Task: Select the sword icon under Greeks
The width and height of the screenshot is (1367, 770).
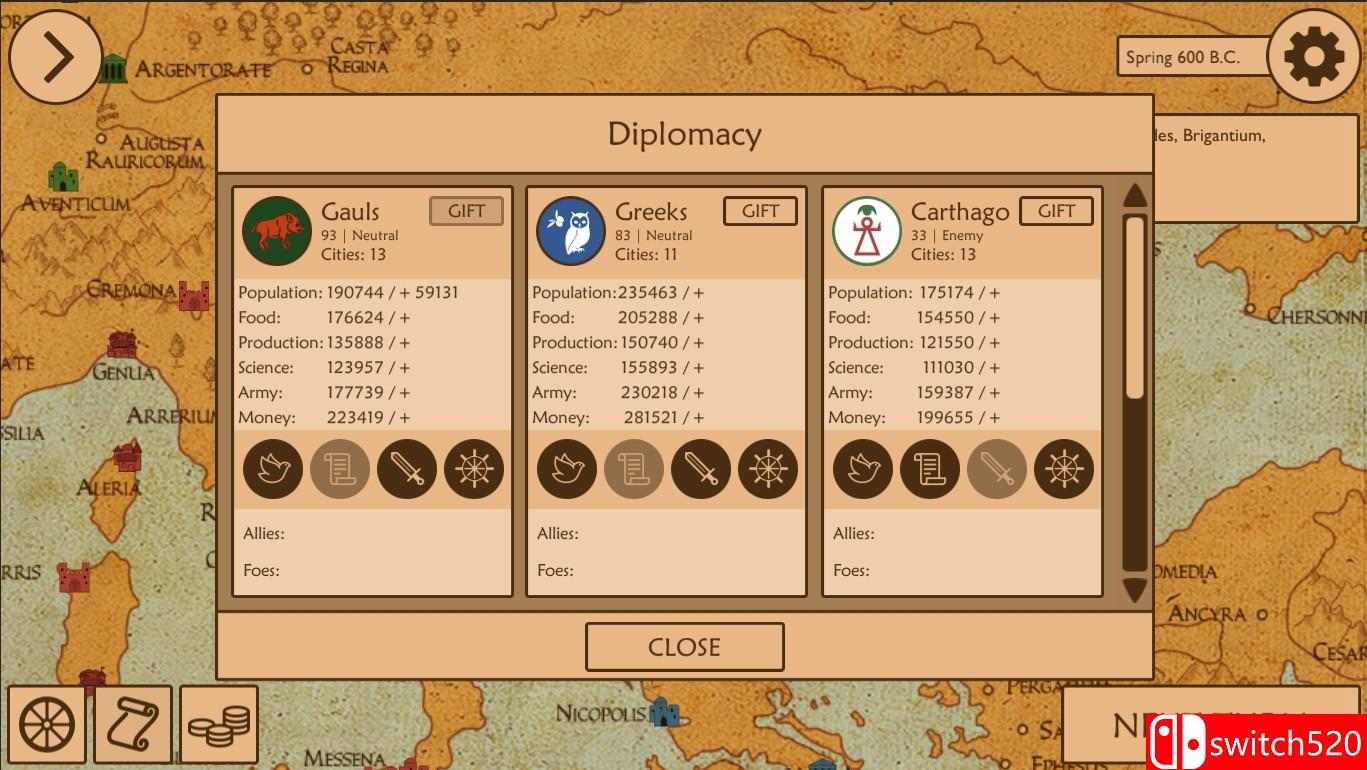Action: (701, 469)
